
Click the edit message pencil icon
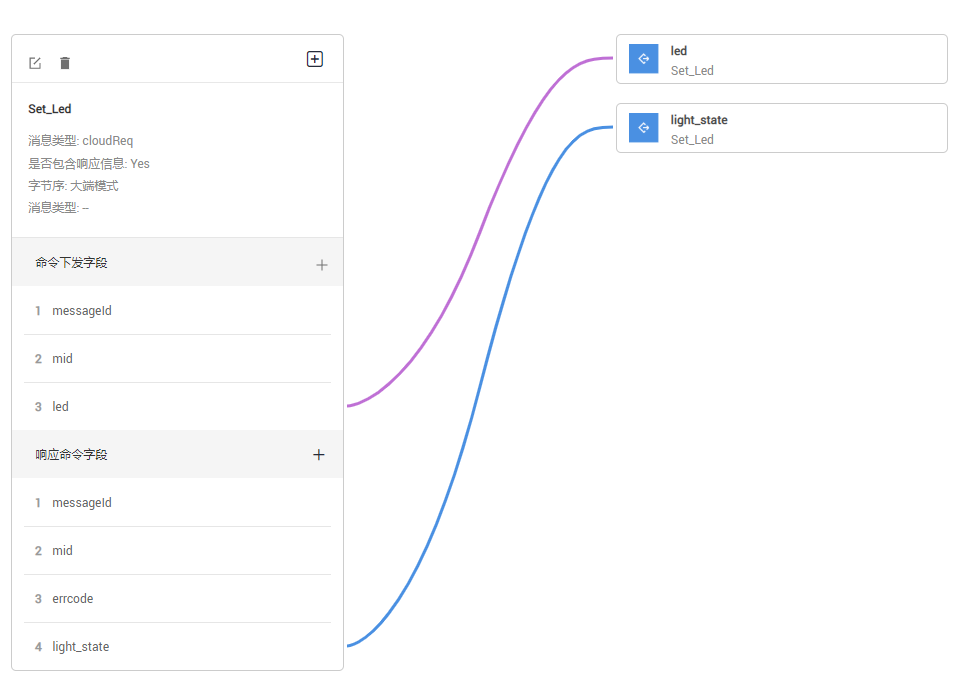[x=35, y=63]
